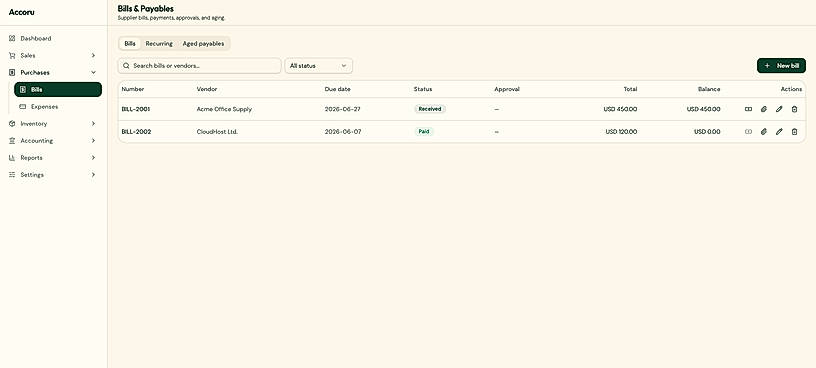The width and height of the screenshot is (816, 368).
Task: Click the record payment icon for BILL-2001
Action: (x=748, y=109)
